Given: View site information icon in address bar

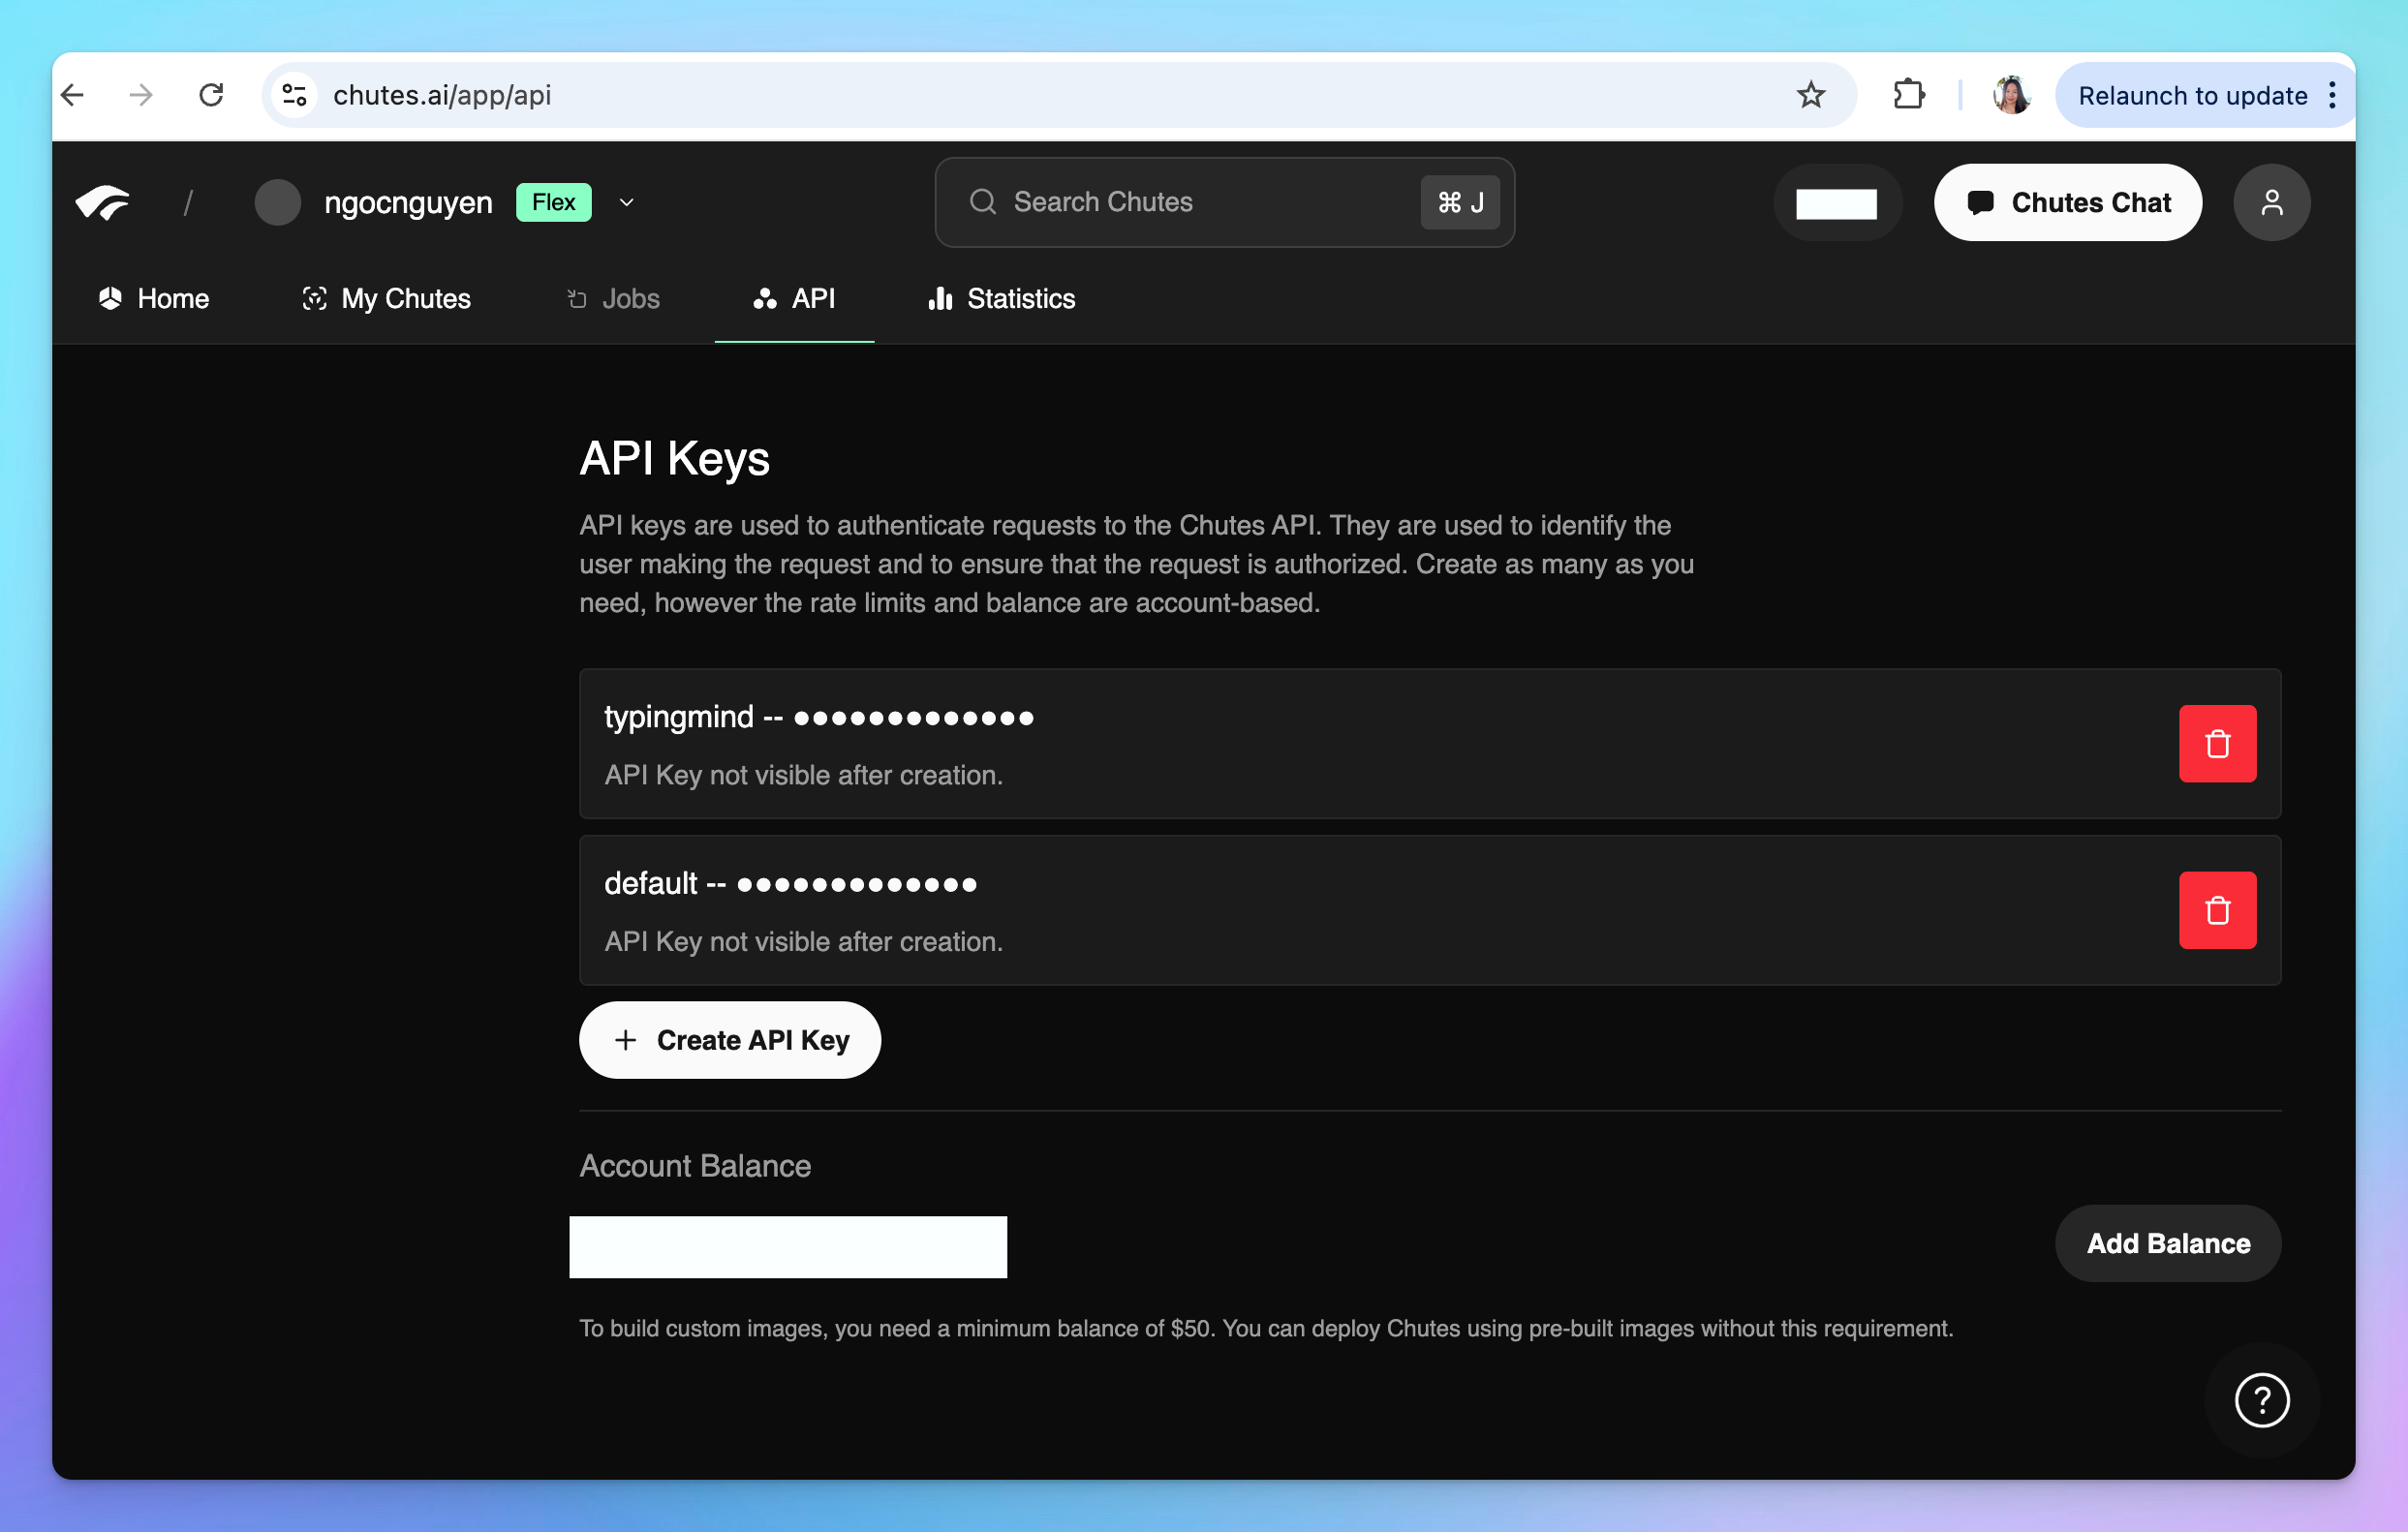Looking at the screenshot, I should (294, 95).
